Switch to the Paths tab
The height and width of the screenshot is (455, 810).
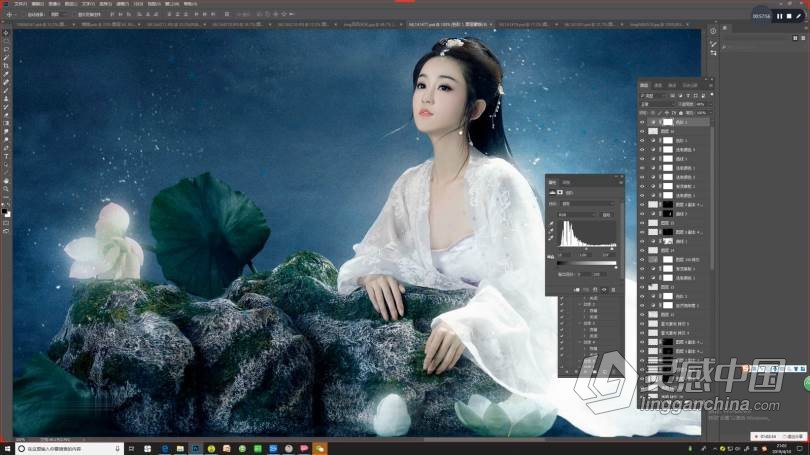(672, 85)
